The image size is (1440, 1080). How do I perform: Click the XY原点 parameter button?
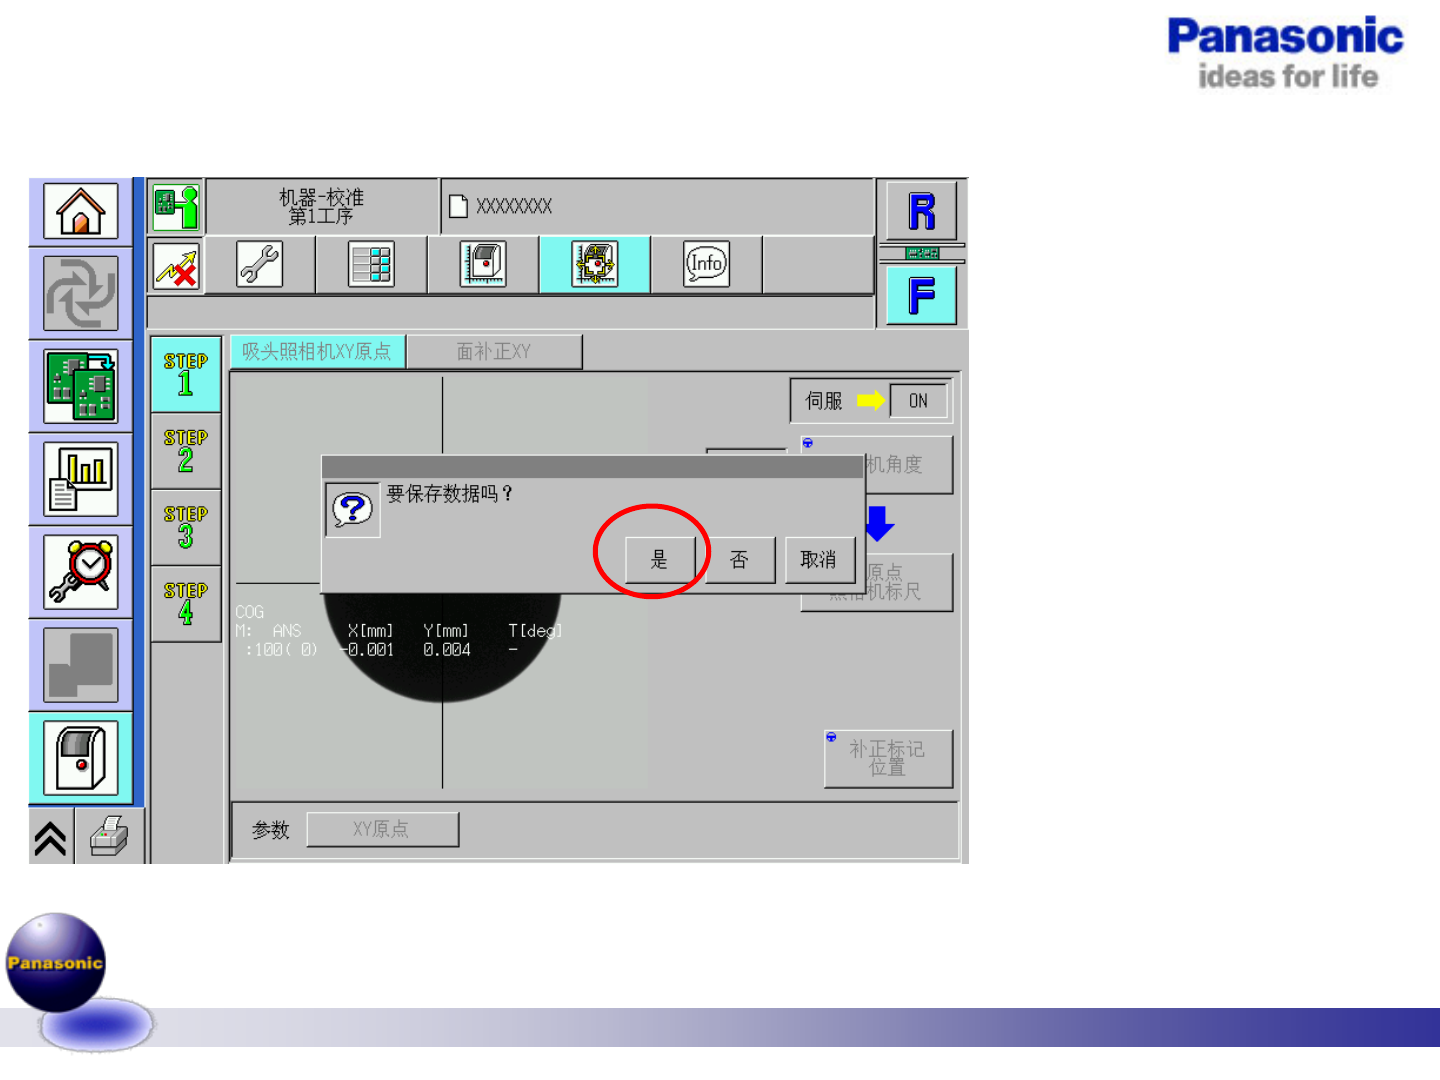(382, 829)
